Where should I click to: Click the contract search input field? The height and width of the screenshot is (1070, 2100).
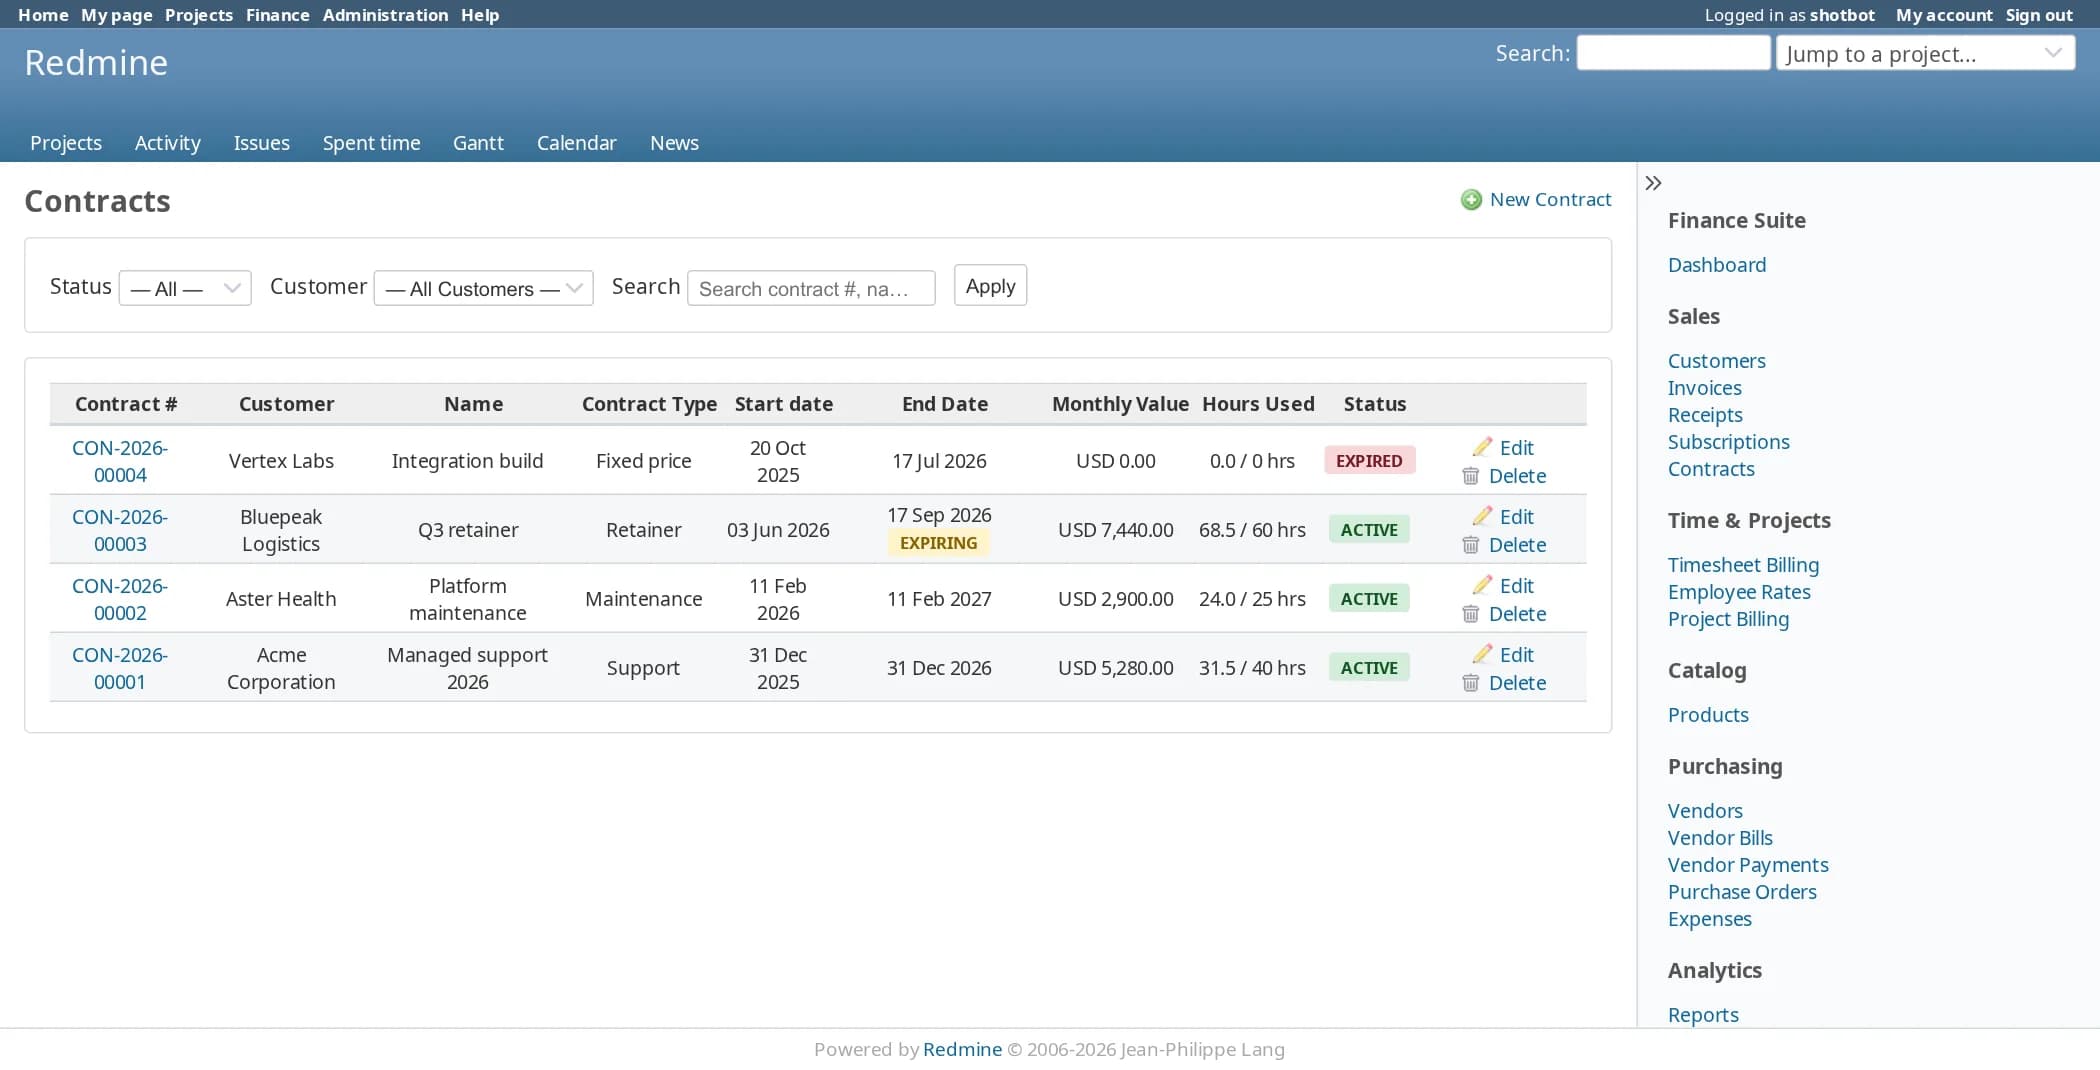811,288
